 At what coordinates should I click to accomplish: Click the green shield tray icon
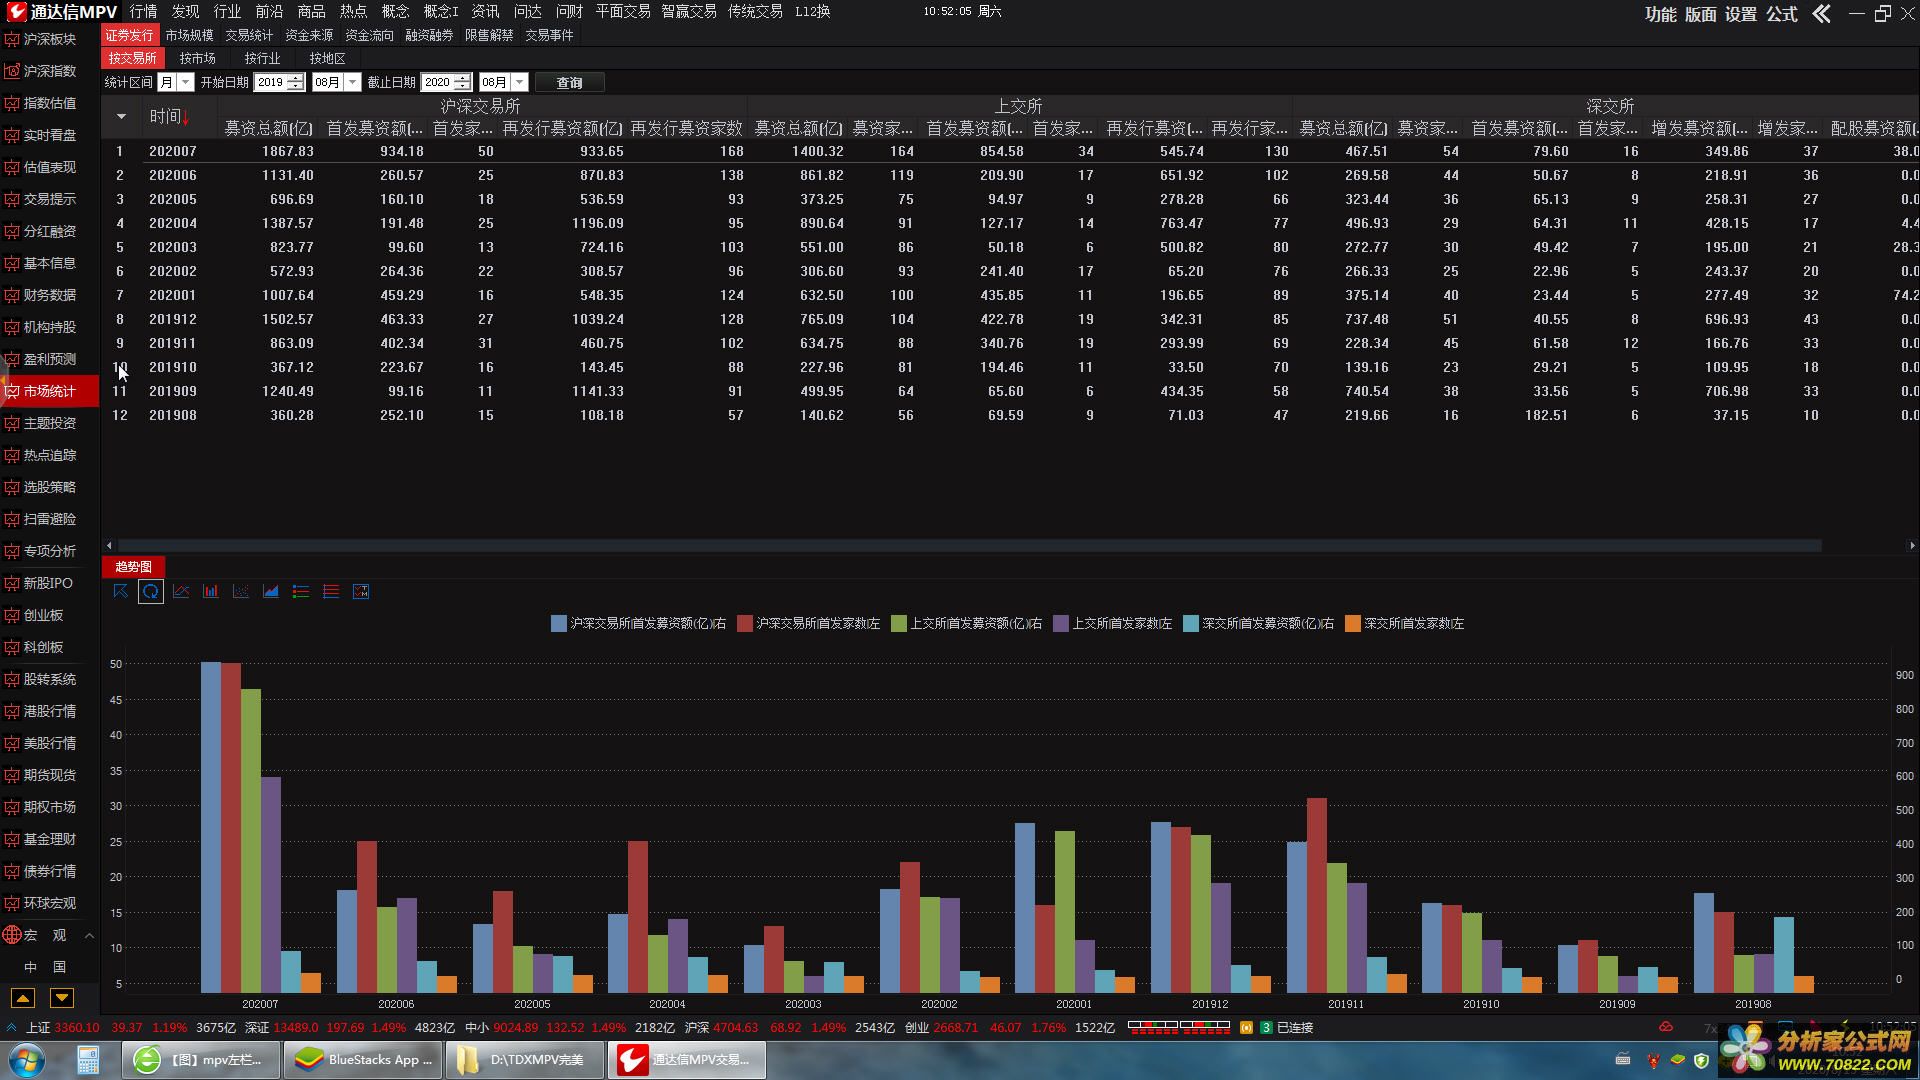(x=1701, y=1060)
